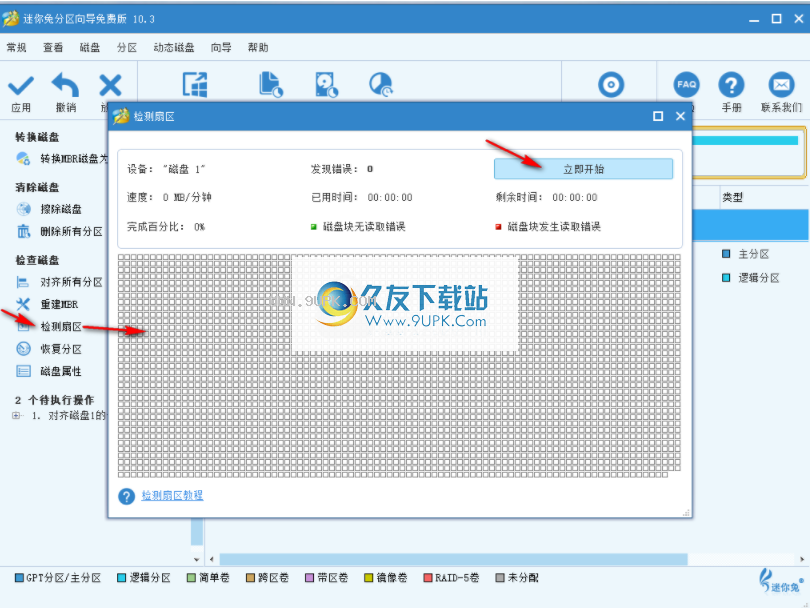Click the Apply (应用) checkmark icon
Image resolution: width=810 pixels, height=608 pixels.
pos(21,85)
